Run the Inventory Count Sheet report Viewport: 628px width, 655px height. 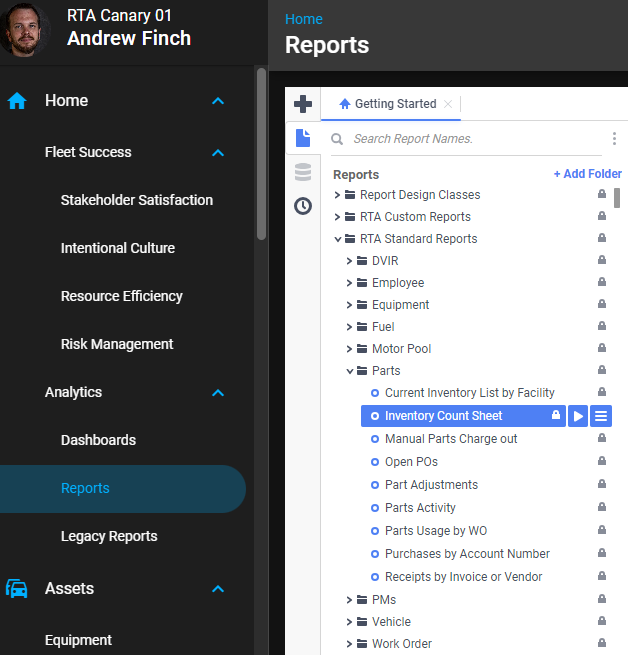coord(578,416)
